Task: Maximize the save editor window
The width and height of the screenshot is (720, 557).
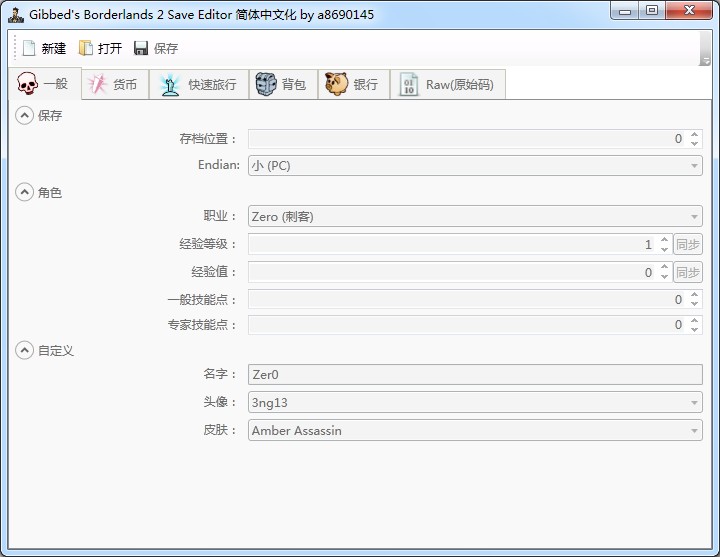Action: pyautogui.click(x=652, y=10)
